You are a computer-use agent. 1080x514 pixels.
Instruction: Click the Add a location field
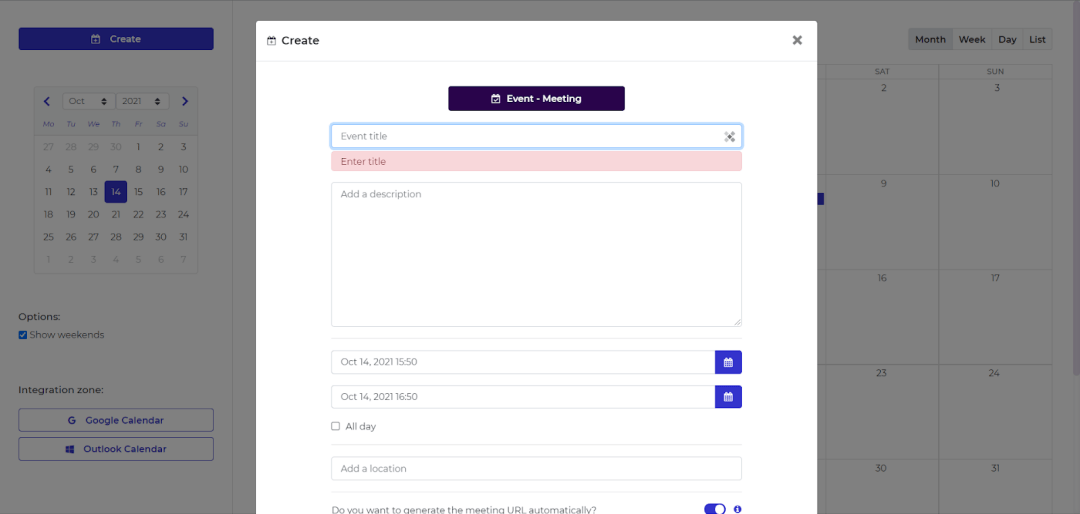(536, 469)
